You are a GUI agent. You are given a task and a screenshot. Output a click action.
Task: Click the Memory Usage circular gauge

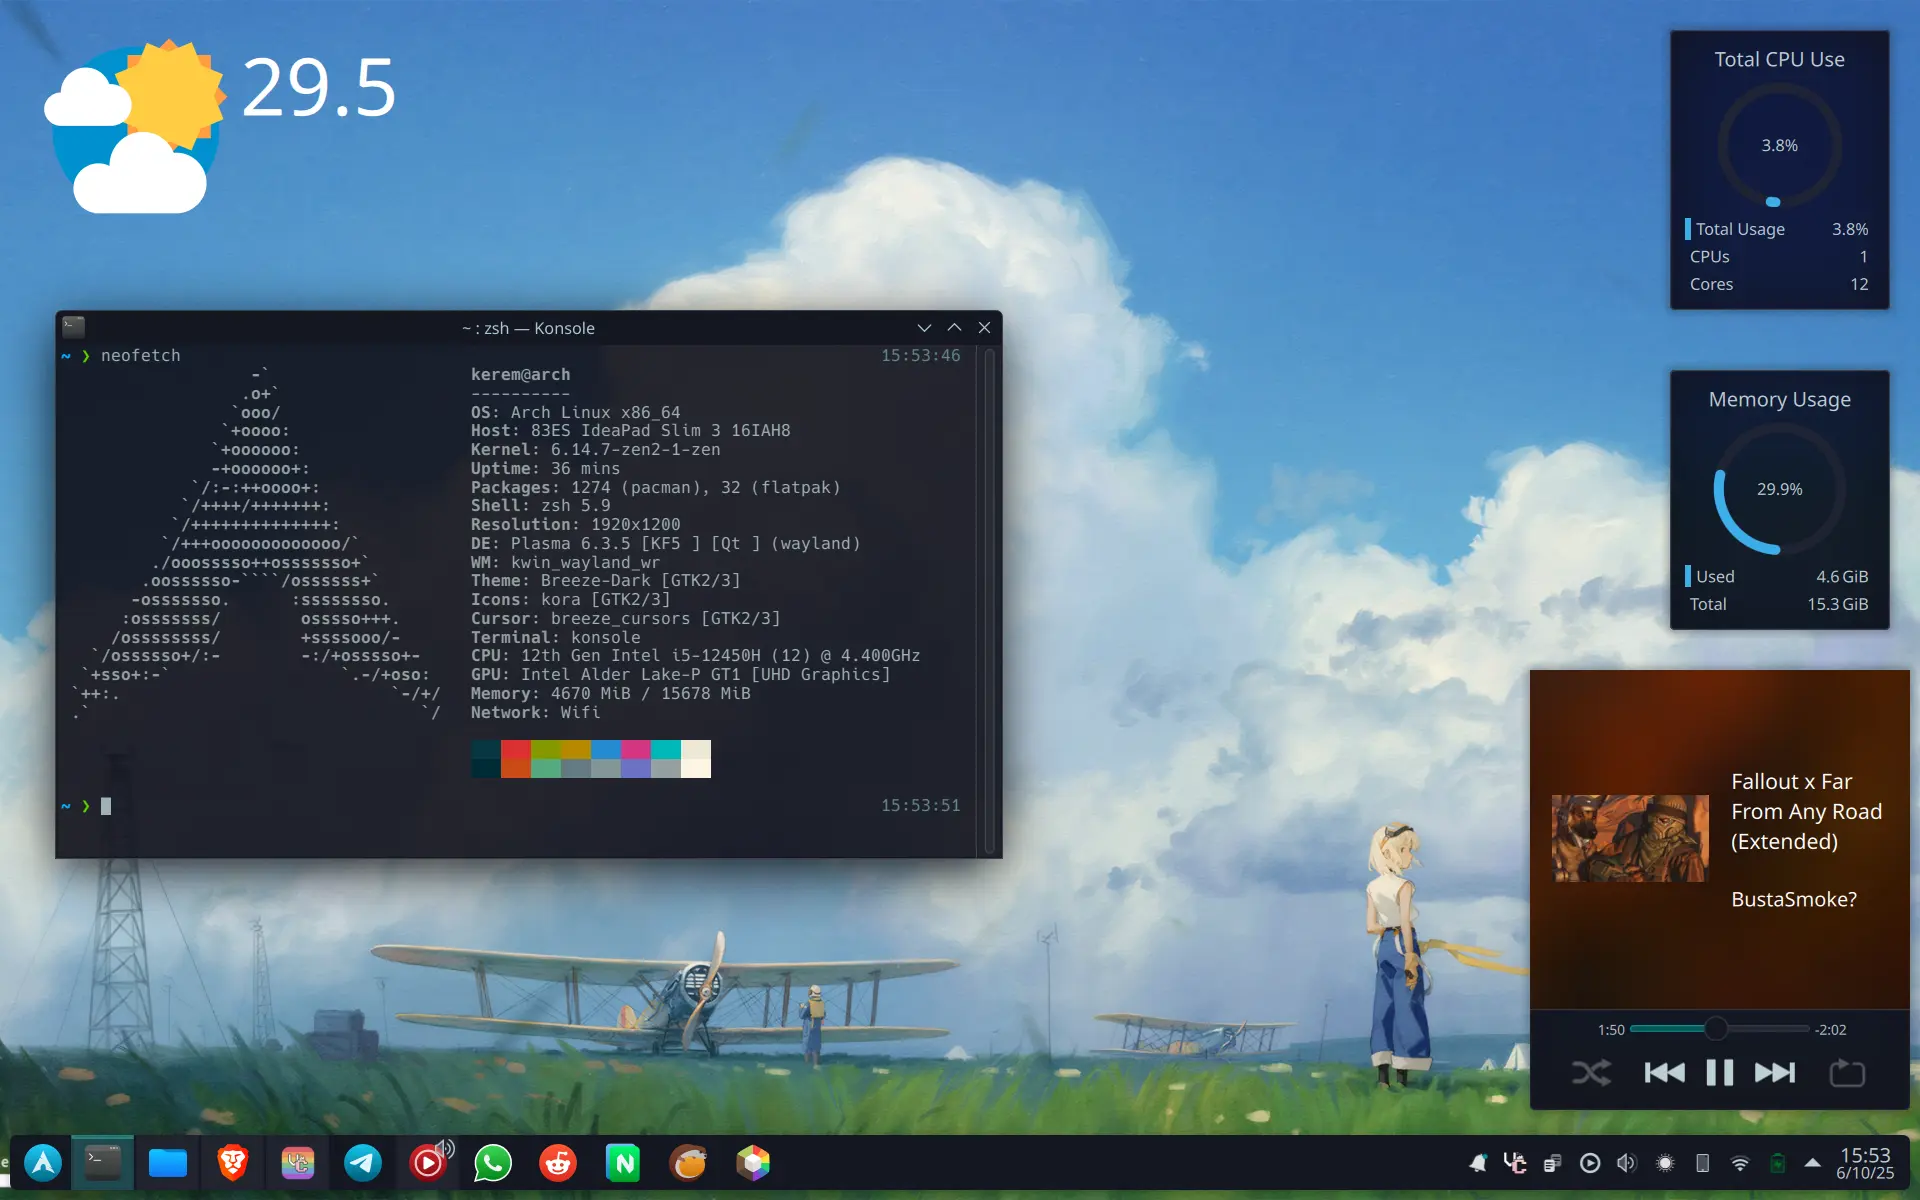[1780, 489]
